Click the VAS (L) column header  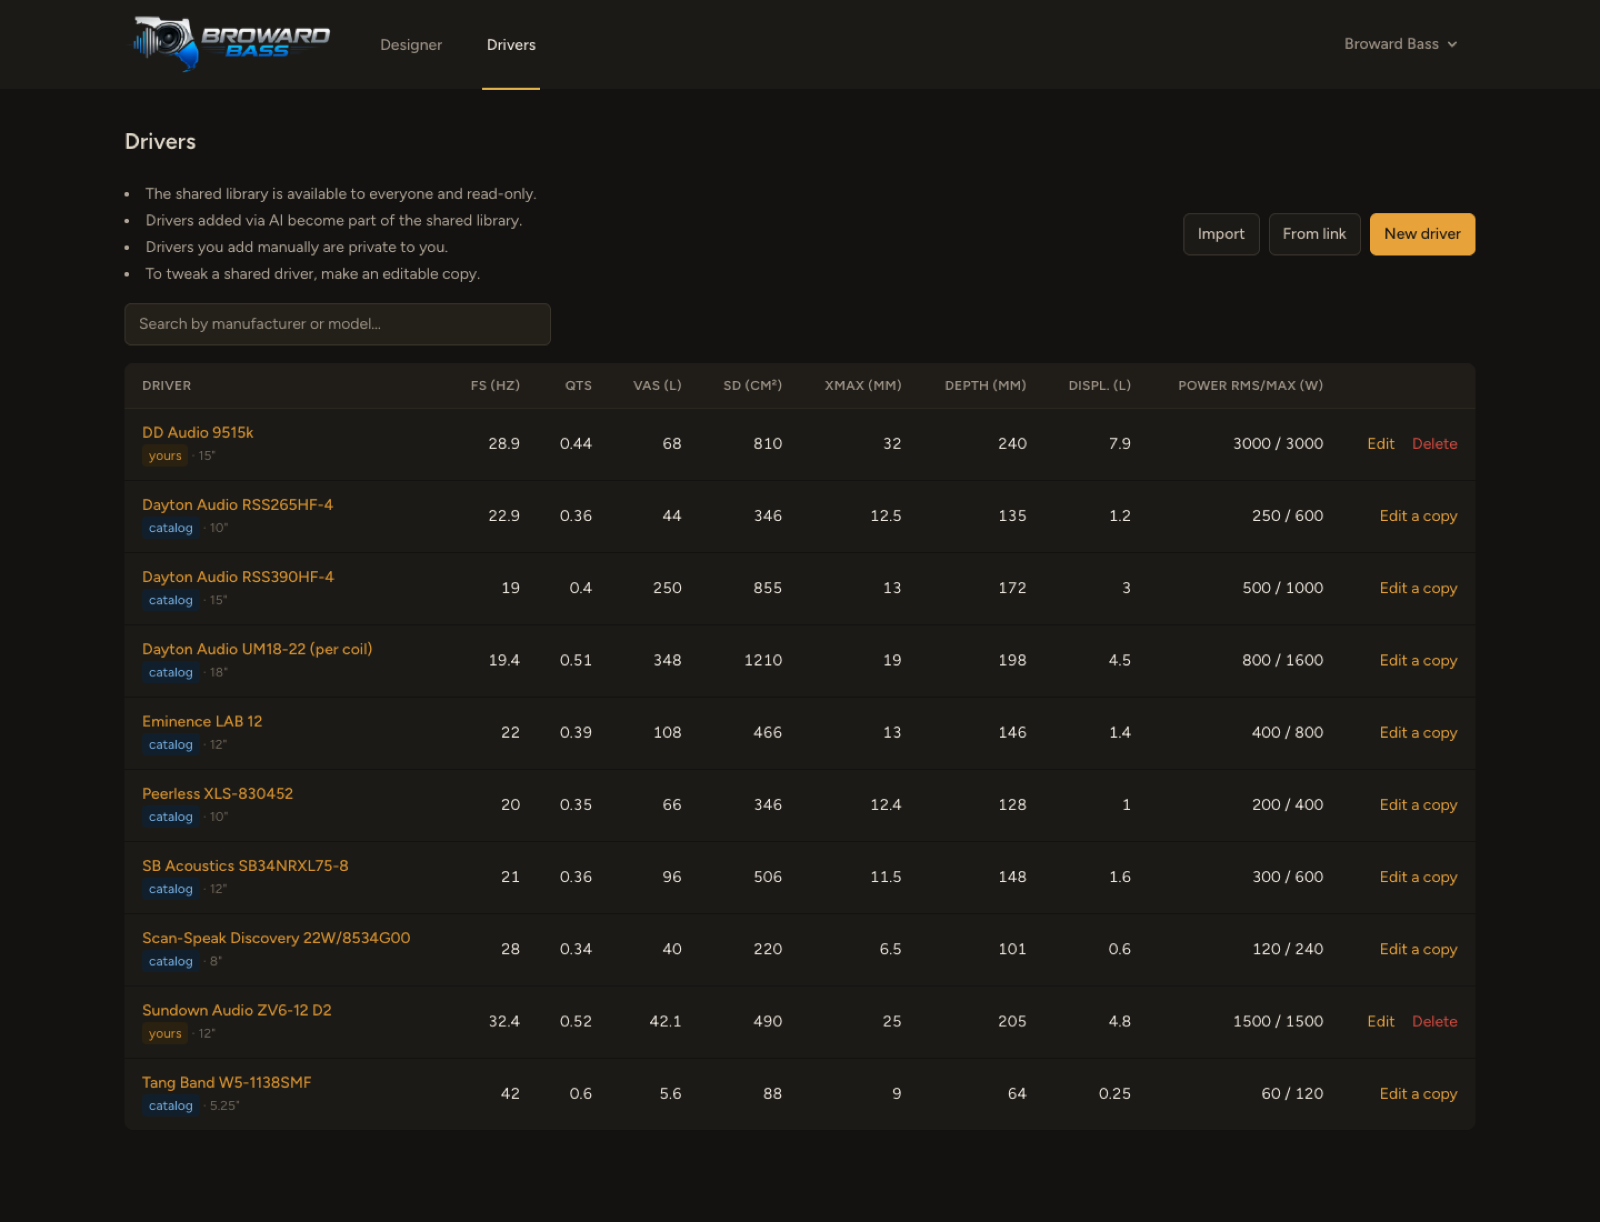pyautogui.click(x=657, y=386)
